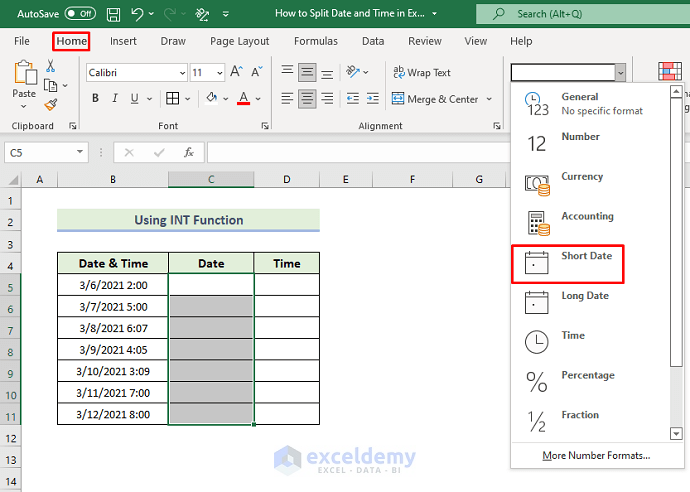Click the Insert Function fx icon
The height and width of the screenshot is (492, 690).
point(188,152)
